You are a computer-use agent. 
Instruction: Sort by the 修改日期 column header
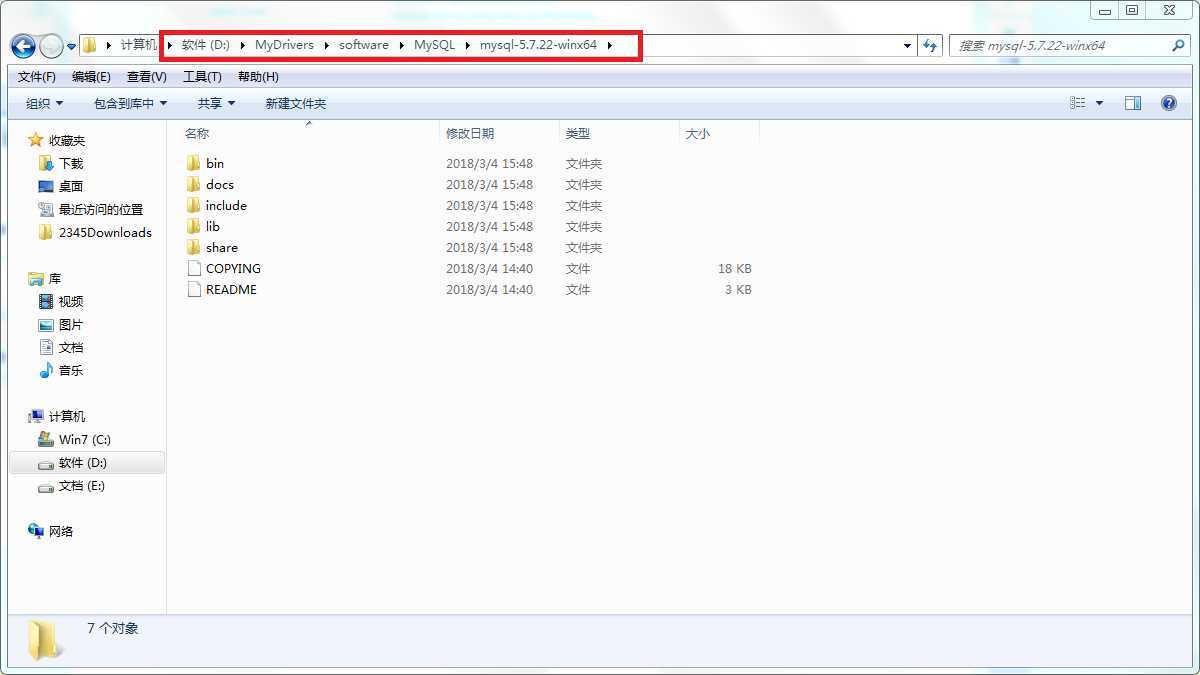click(x=470, y=133)
